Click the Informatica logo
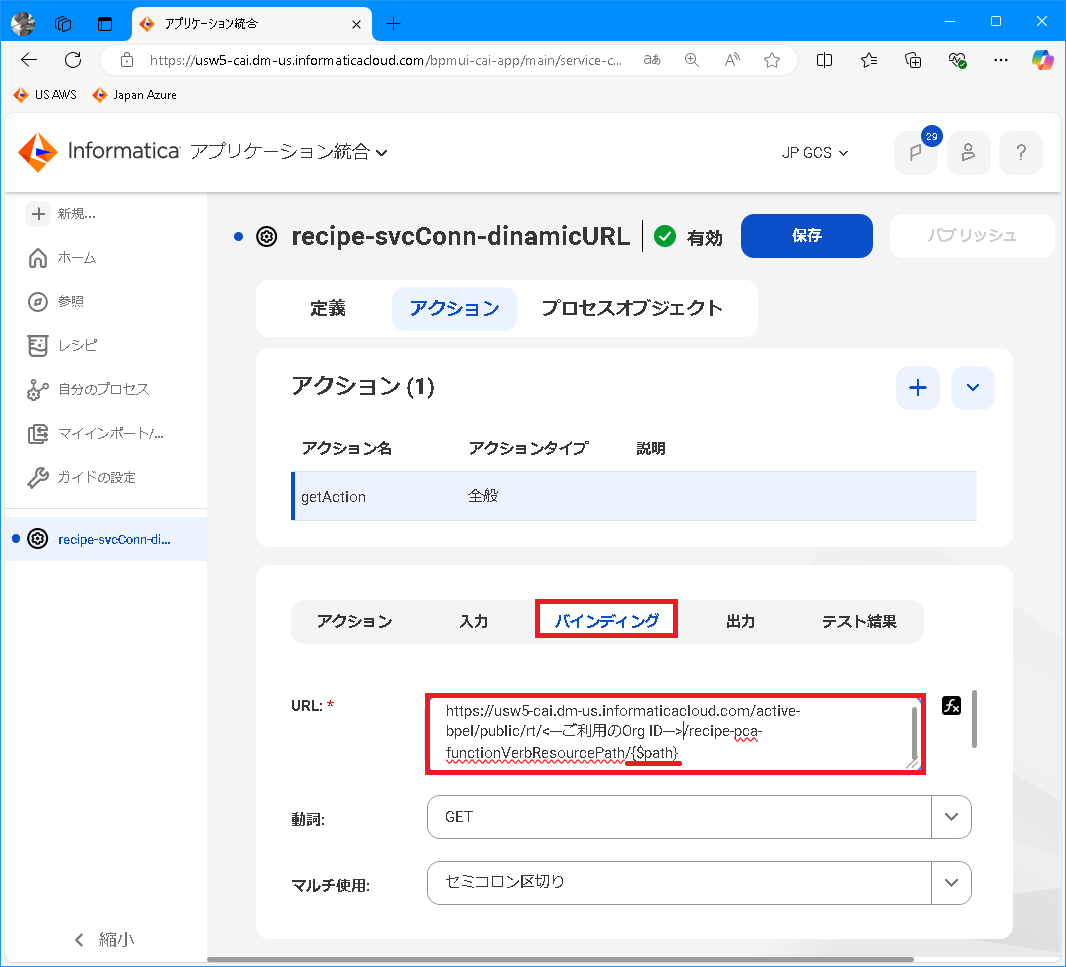Image resolution: width=1066 pixels, height=967 pixels. click(x=99, y=151)
